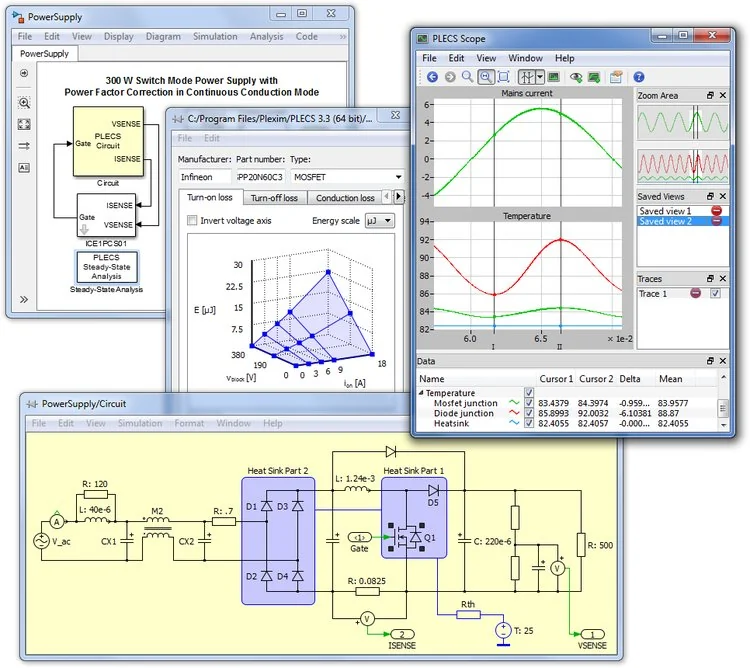Click the hold trace icon in Scope toolbar
The width and height of the screenshot is (750, 668).
pos(594,77)
